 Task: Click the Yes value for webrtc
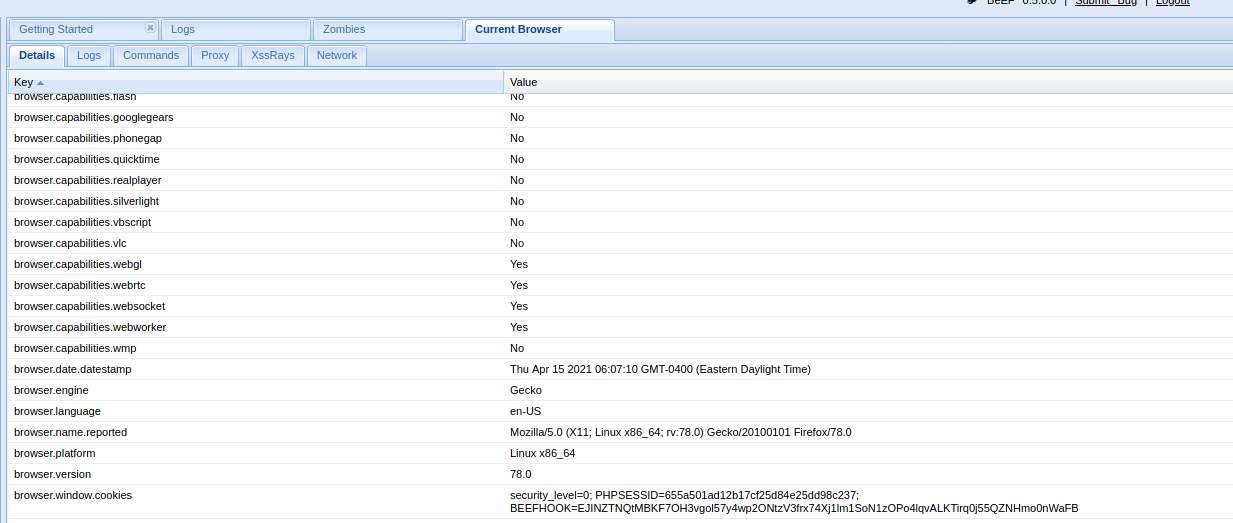tap(519, 285)
